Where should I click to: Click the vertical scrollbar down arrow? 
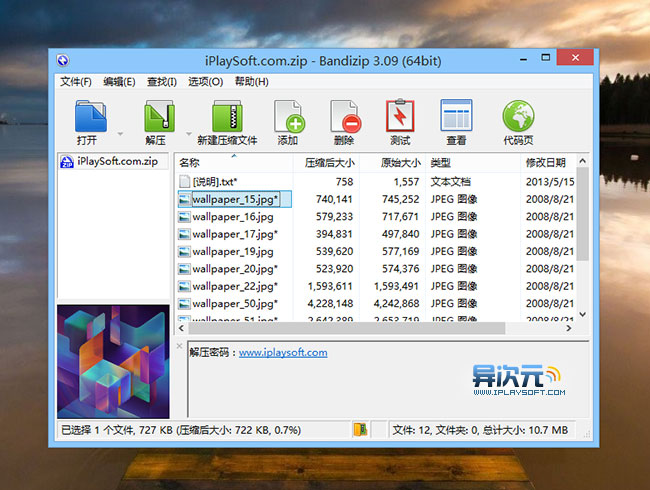click(x=582, y=315)
